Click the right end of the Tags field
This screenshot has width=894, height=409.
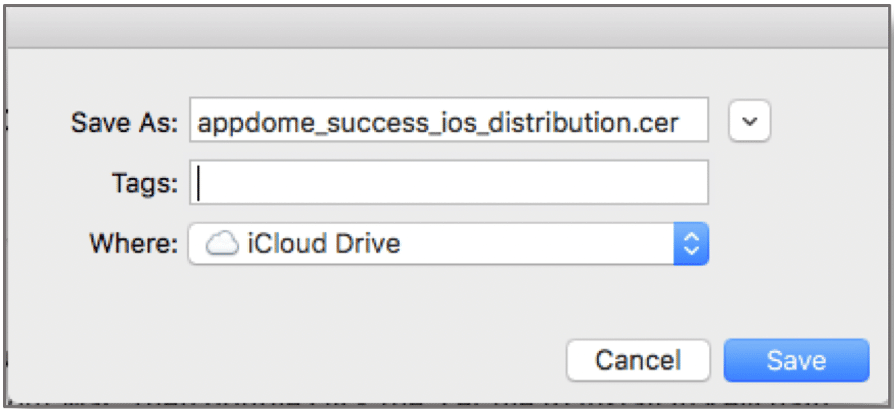[690, 183]
